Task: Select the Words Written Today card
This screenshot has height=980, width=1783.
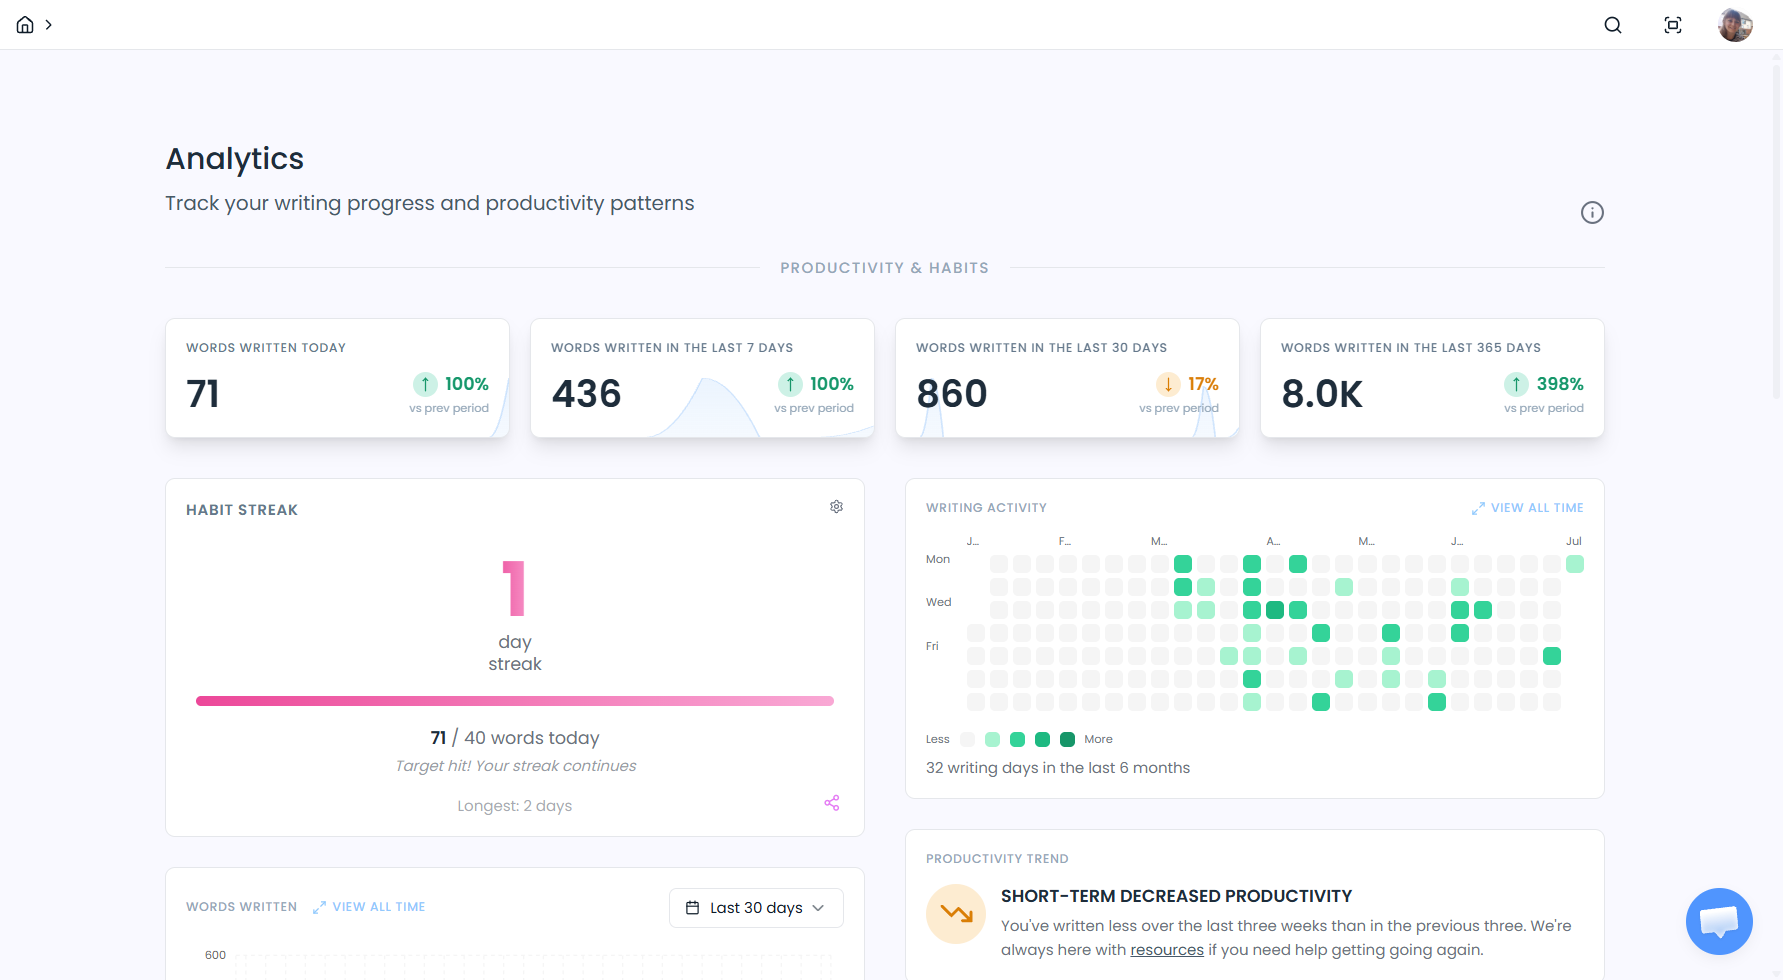Action: [x=337, y=378]
